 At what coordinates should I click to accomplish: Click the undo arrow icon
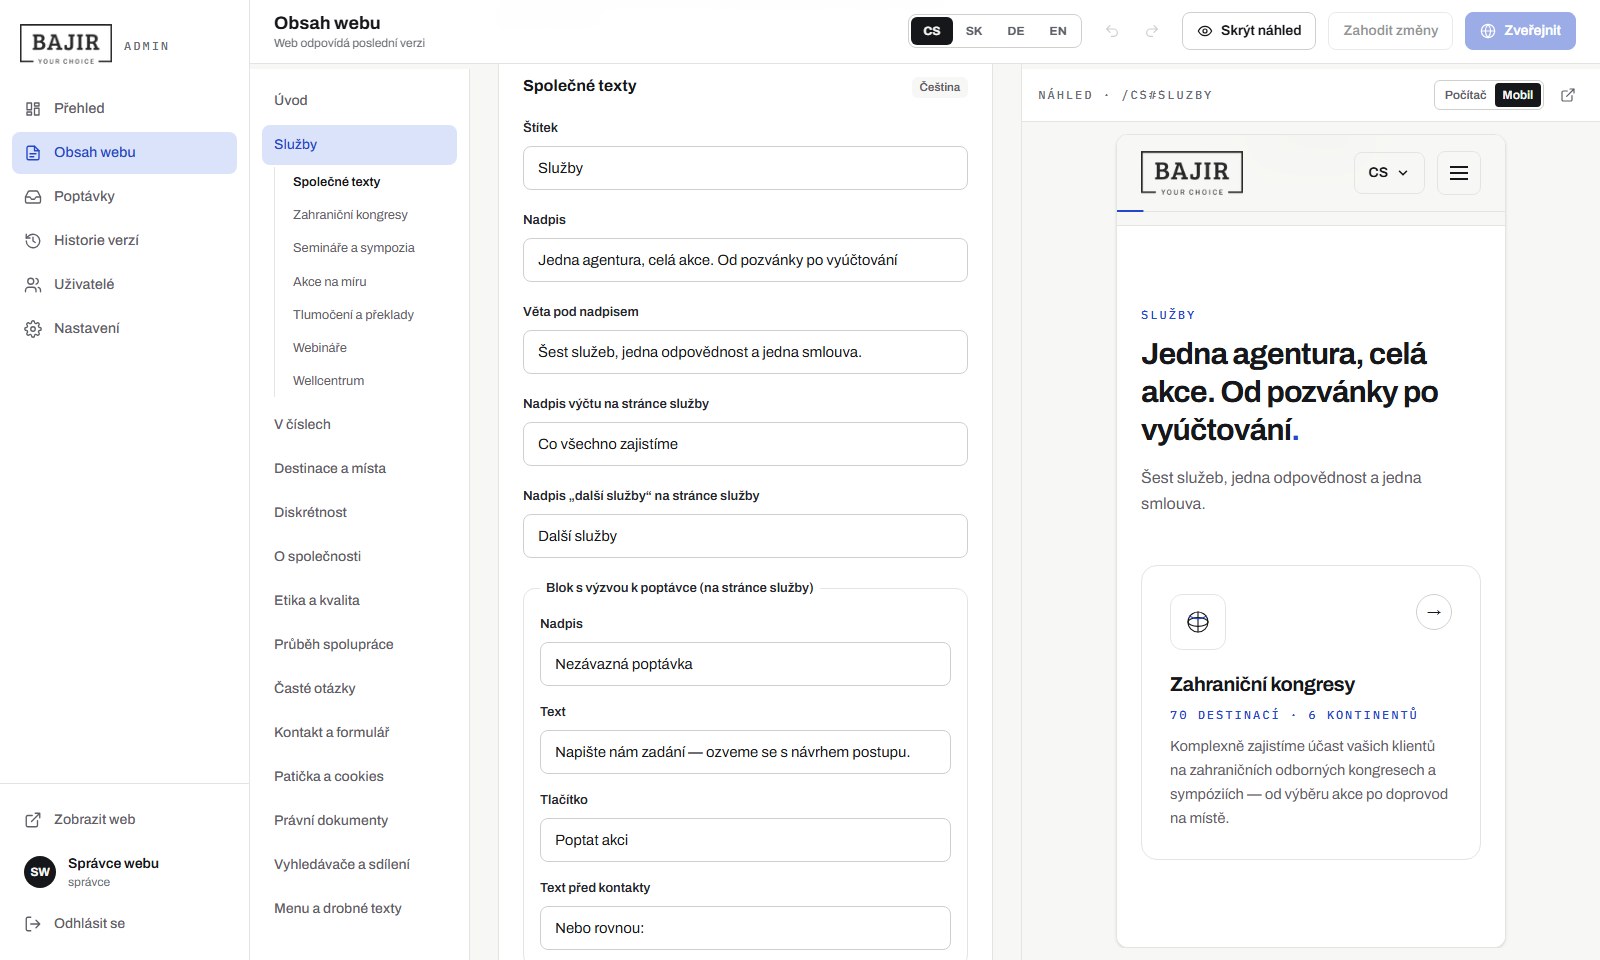[1112, 31]
